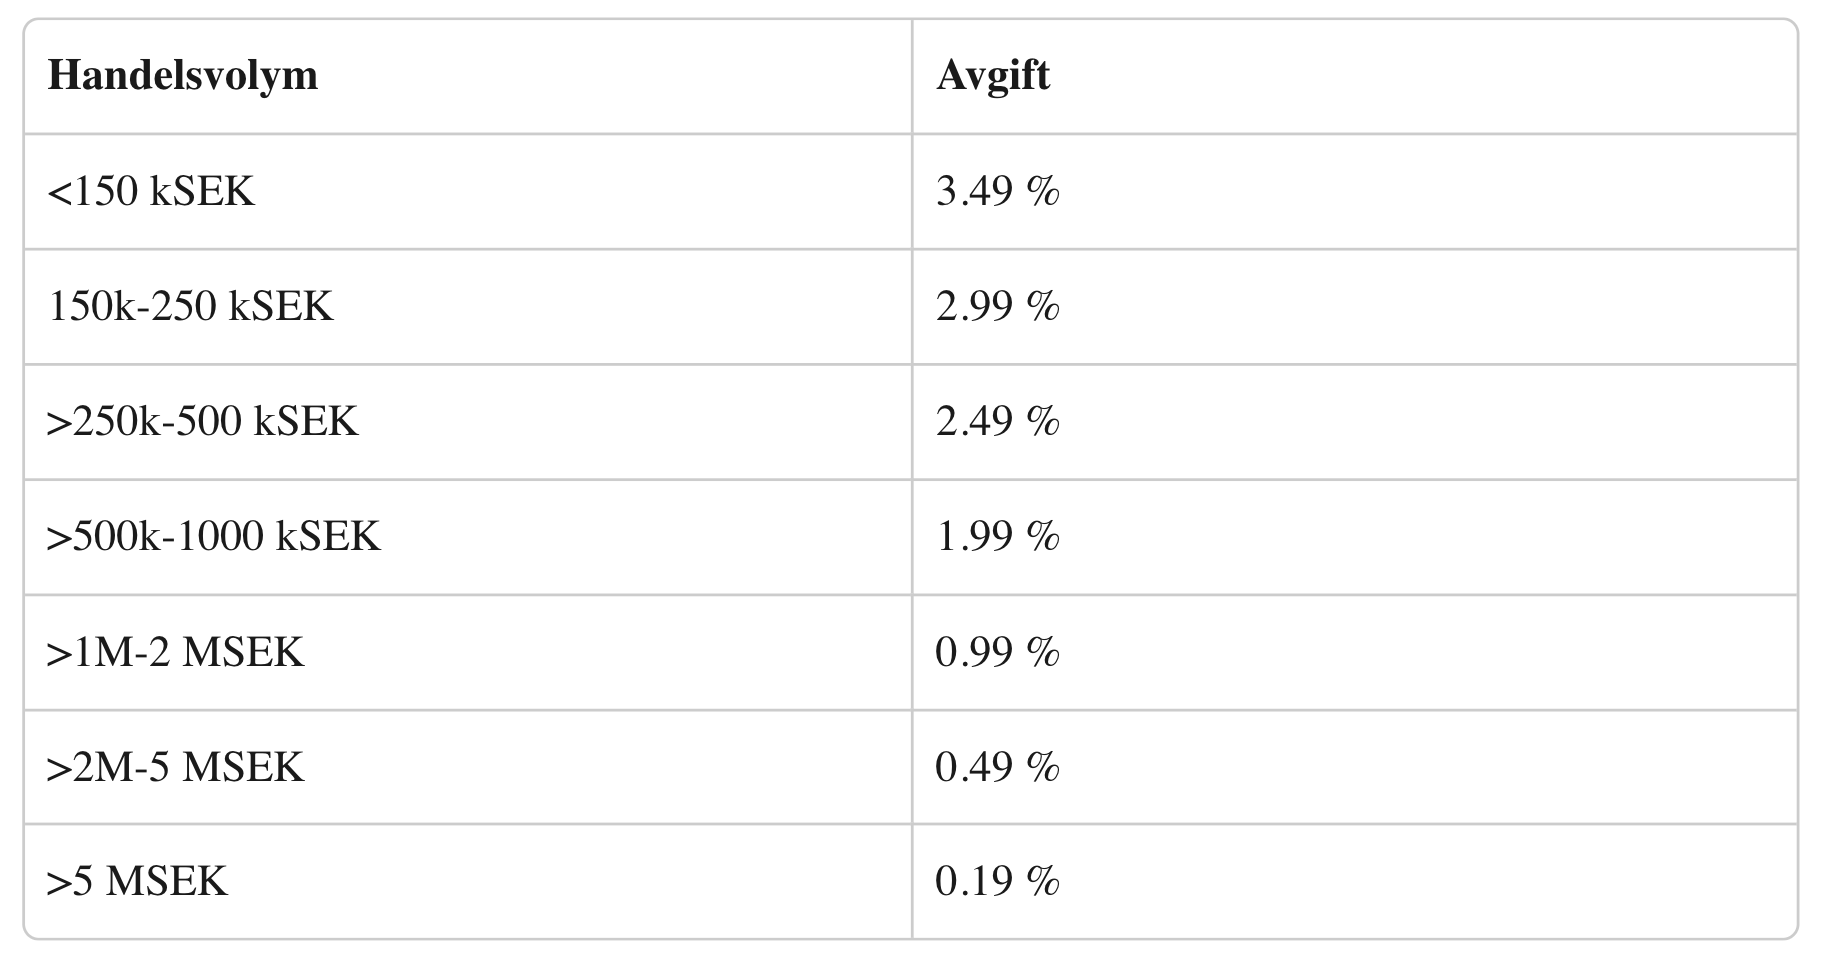Select the >250k-500 kSEK volume cell
The image size is (1822, 960).
pyautogui.click(x=202, y=421)
